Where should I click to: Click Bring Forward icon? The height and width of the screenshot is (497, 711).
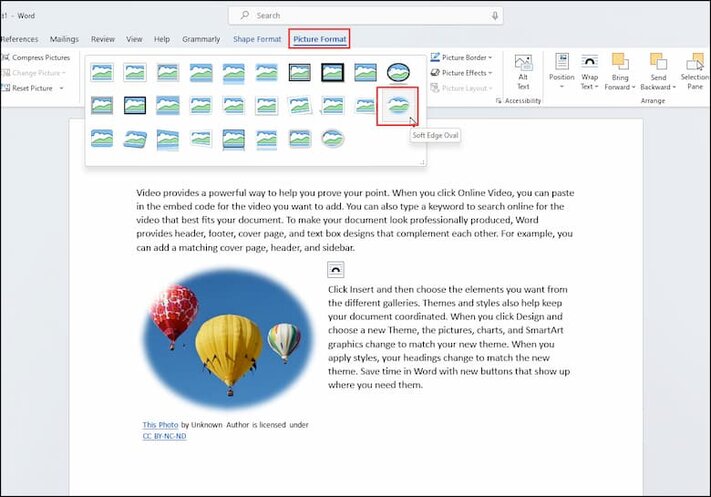point(619,62)
